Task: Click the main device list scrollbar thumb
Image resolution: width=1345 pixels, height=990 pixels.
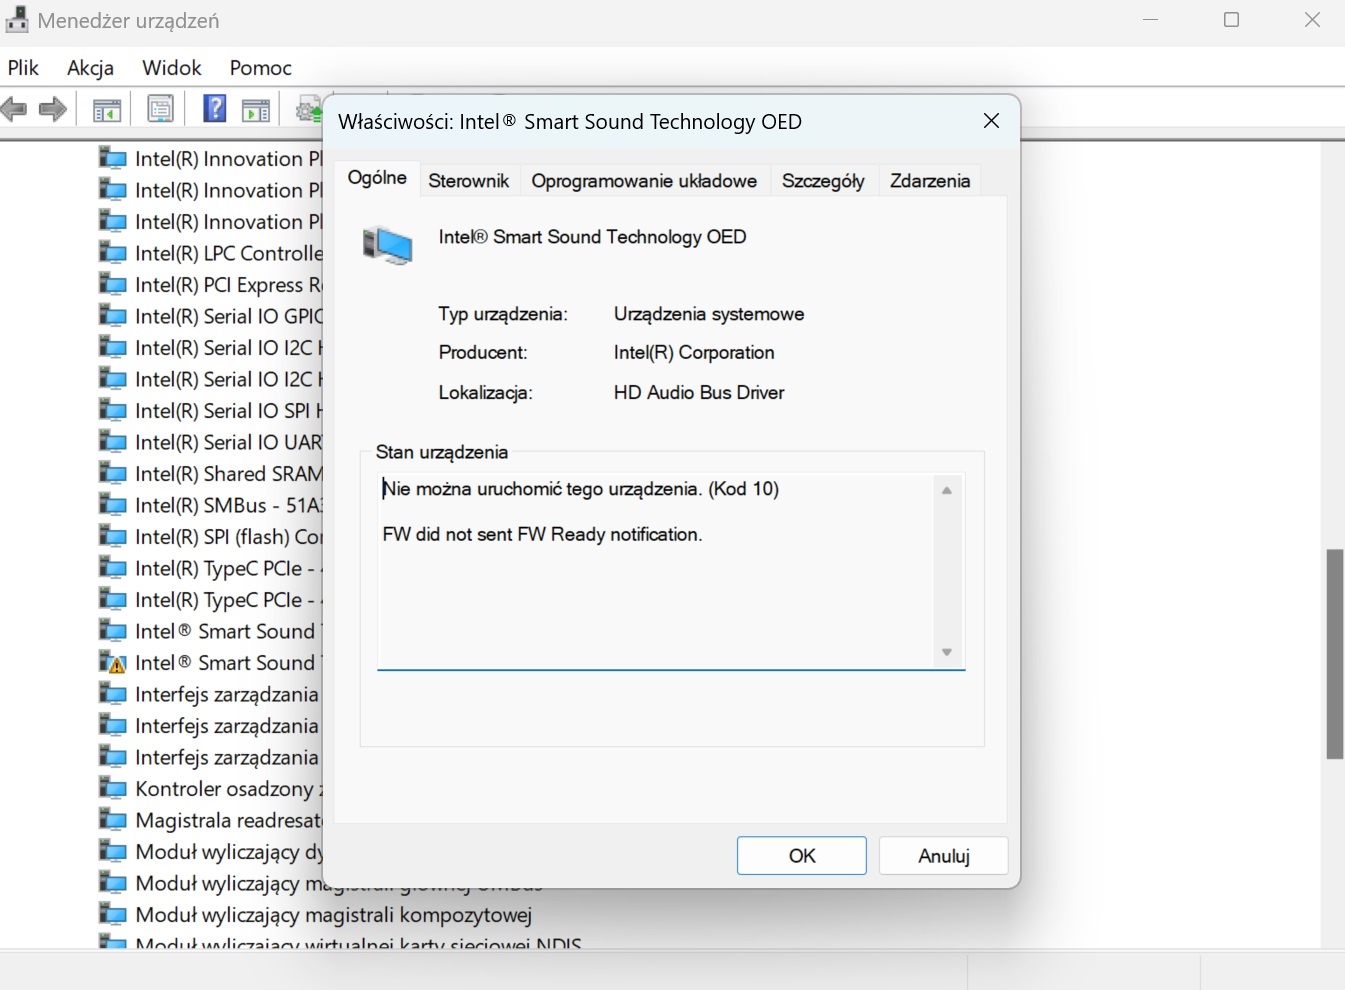Action: [1335, 654]
